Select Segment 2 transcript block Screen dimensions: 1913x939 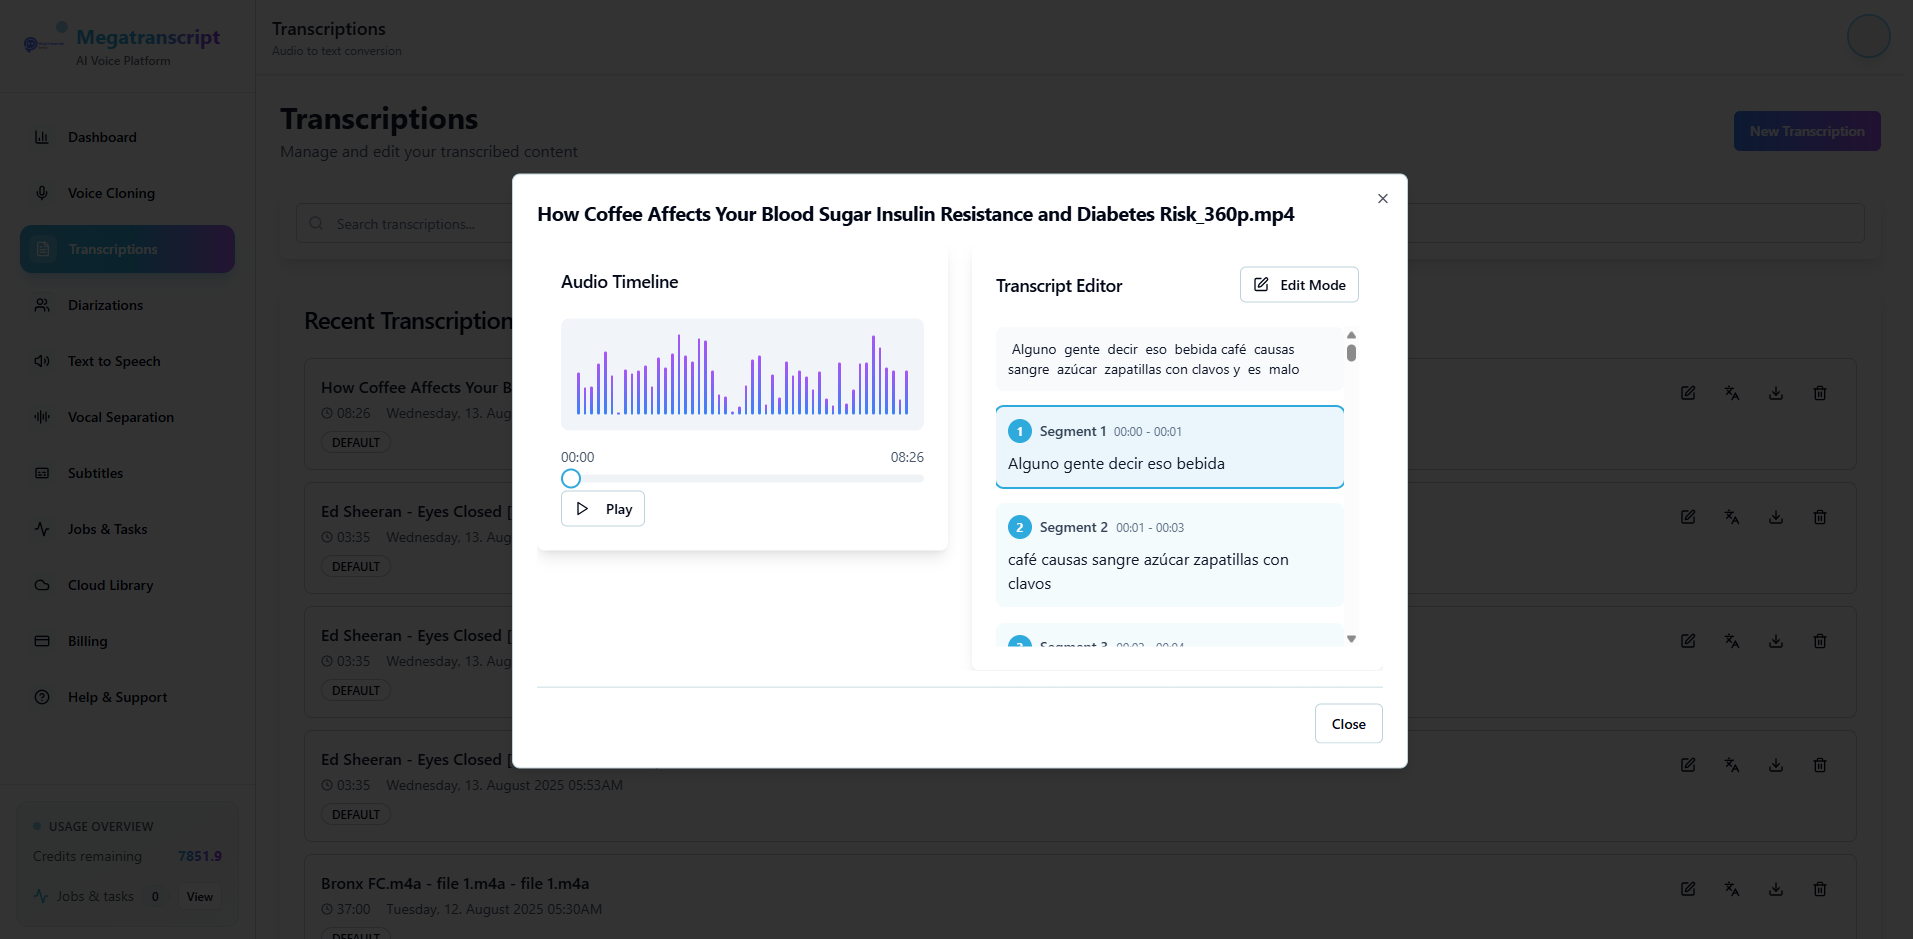(x=1169, y=555)
